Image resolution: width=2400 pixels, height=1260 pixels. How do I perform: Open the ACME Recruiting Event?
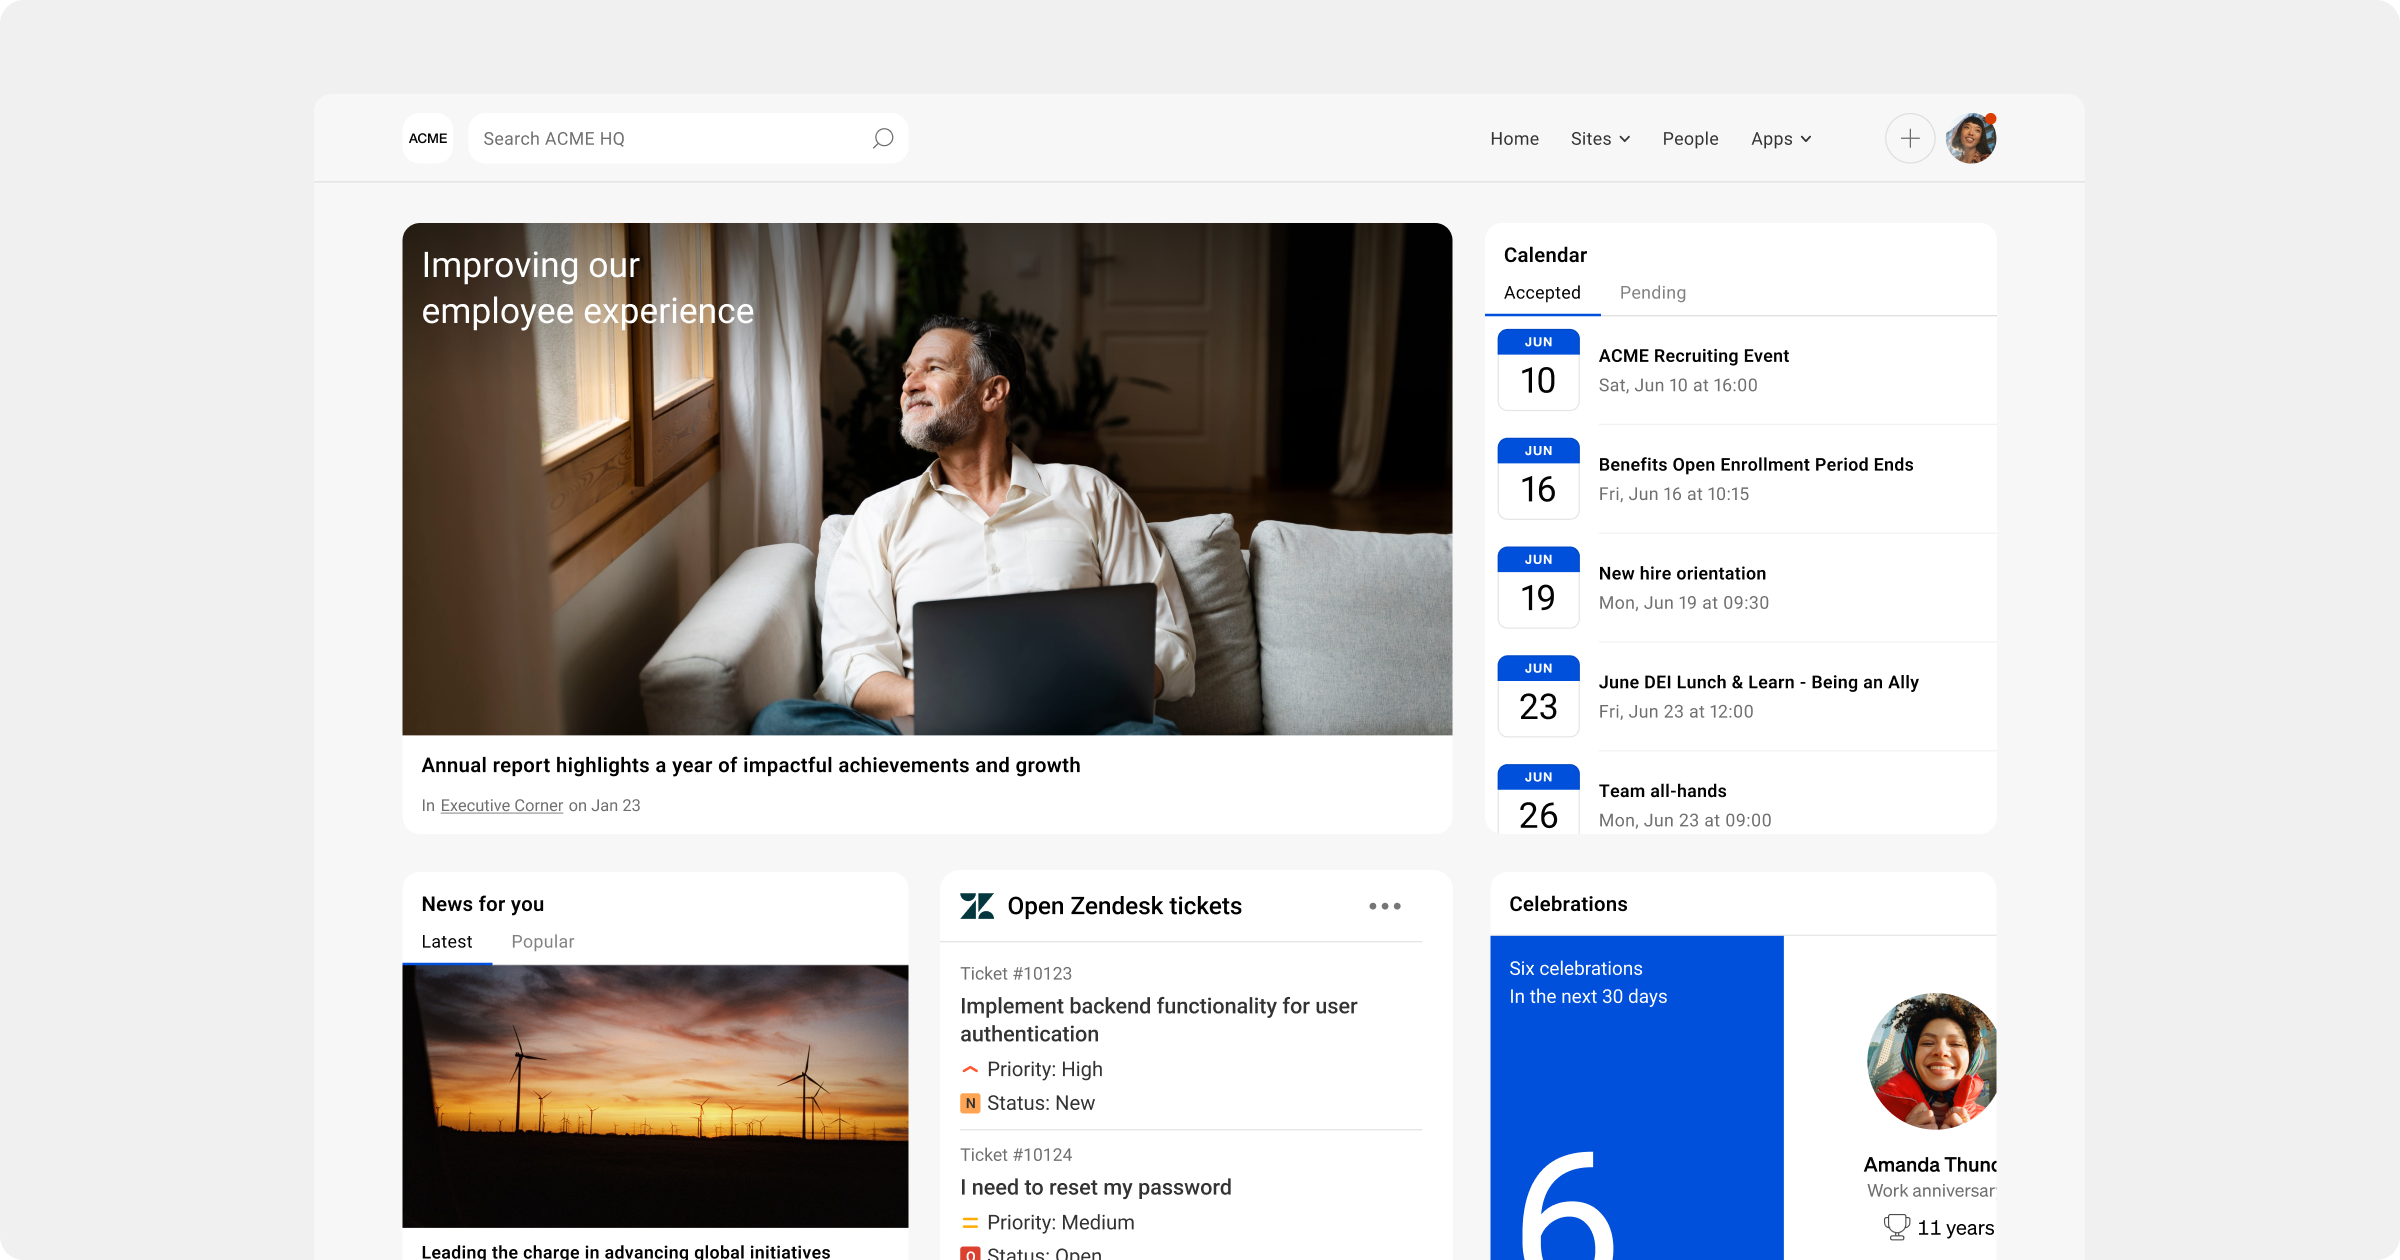[1693, 356]
